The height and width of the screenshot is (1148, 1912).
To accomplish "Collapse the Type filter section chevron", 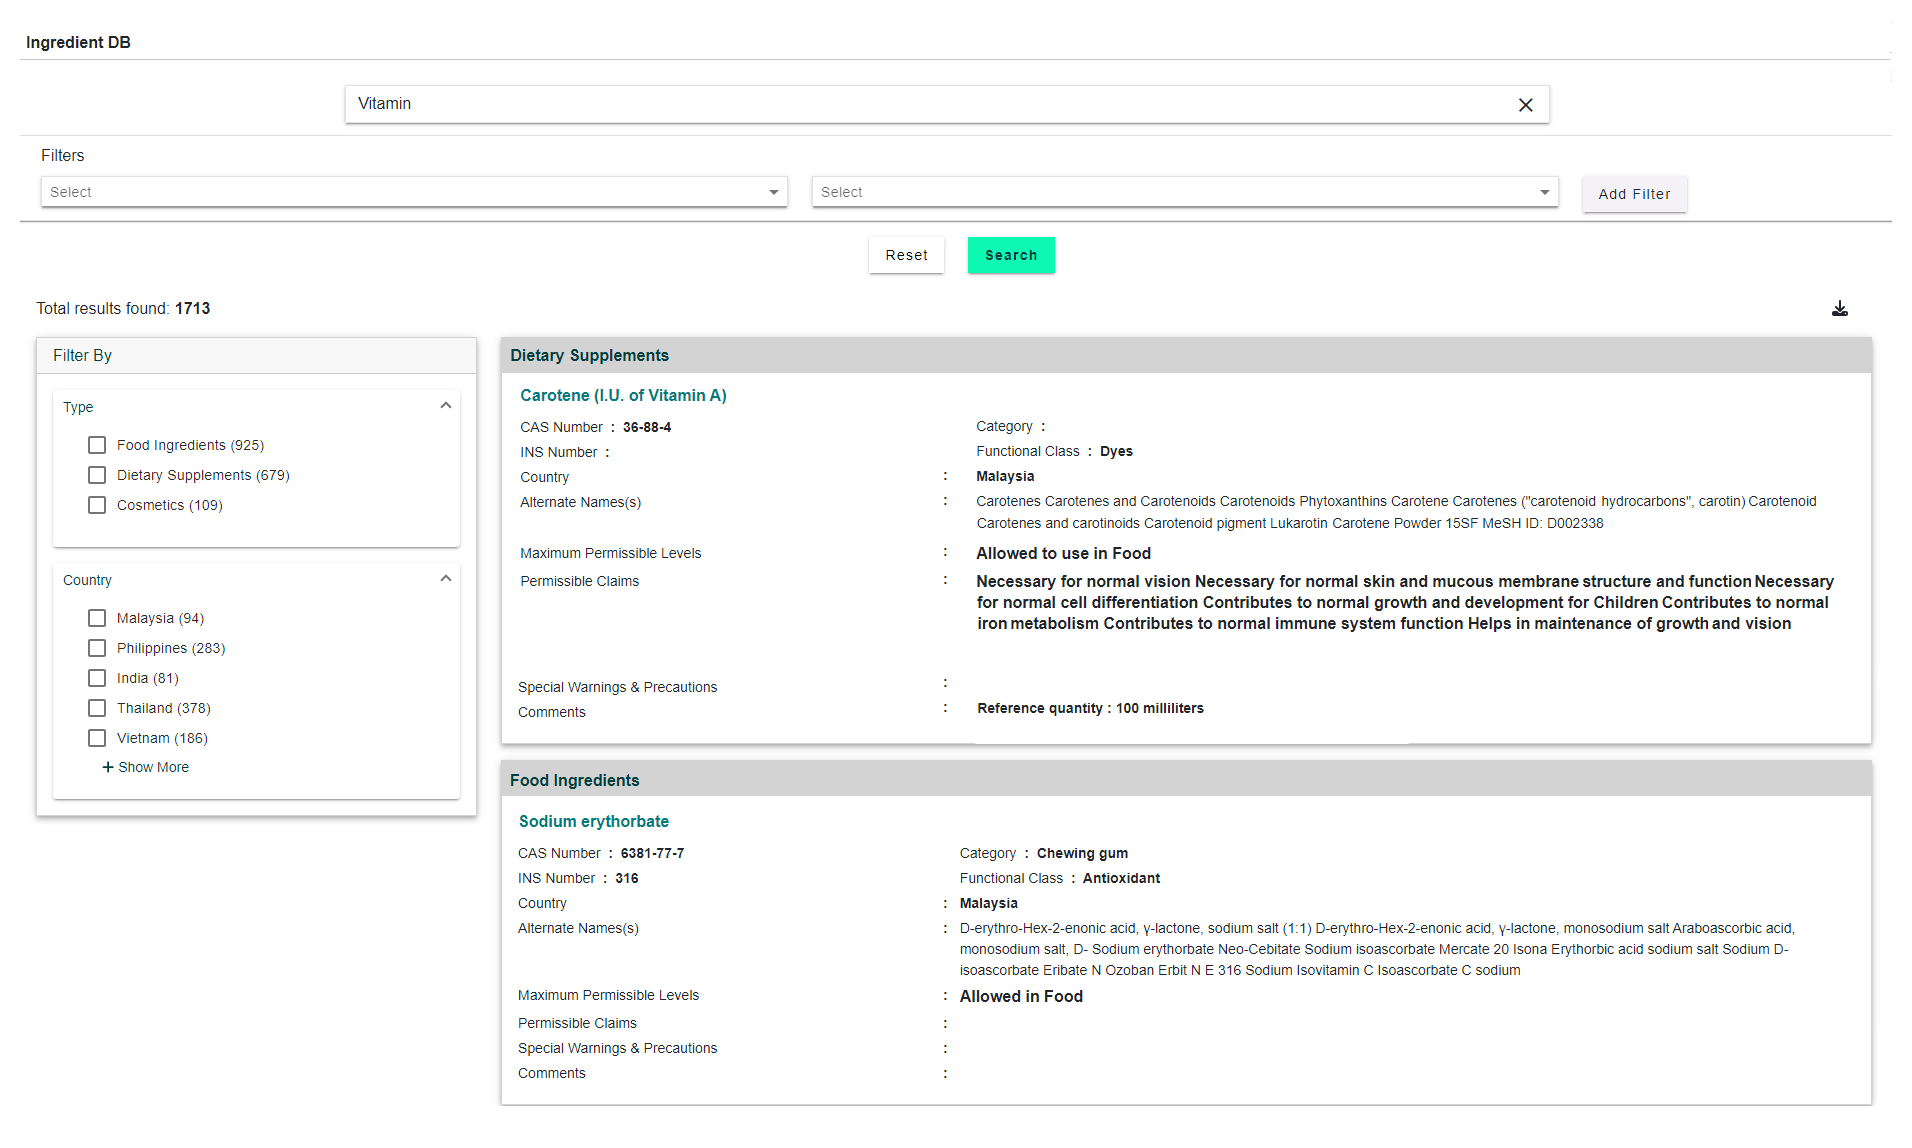I will pyautogui.click(x=446, y=406).
